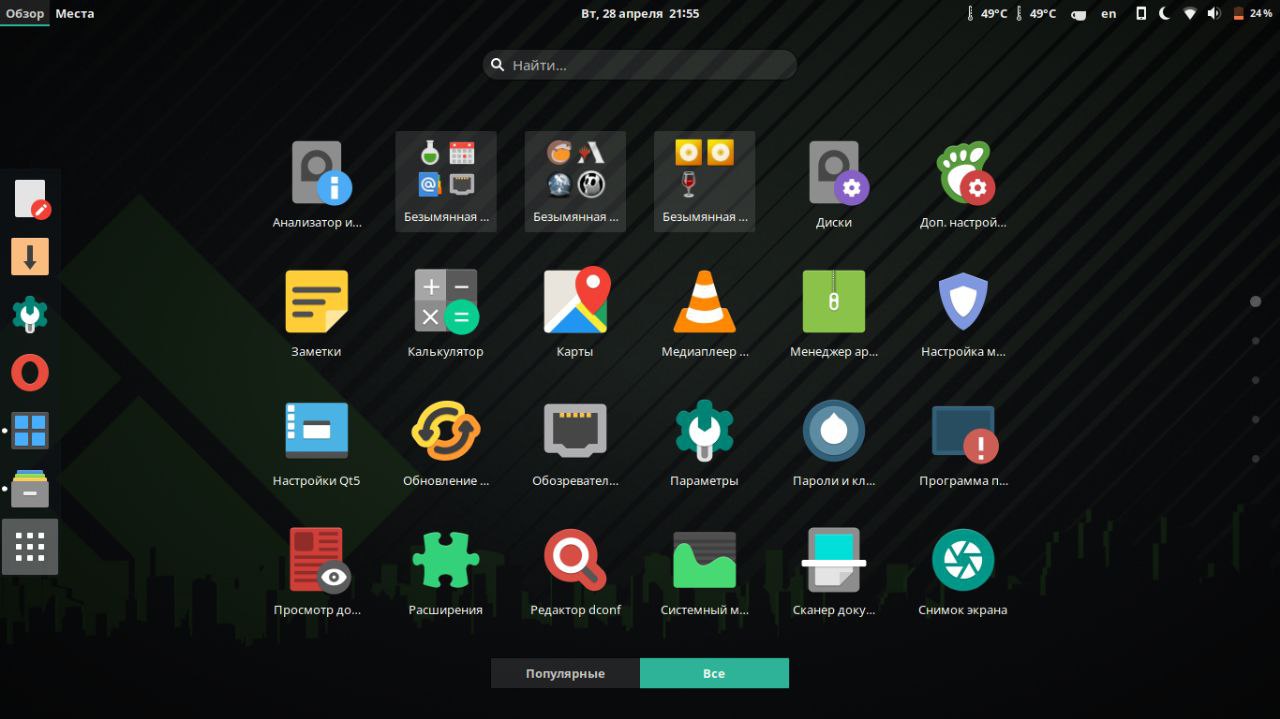
Task: Open the file manager in the dock
Action: point(30,489)
